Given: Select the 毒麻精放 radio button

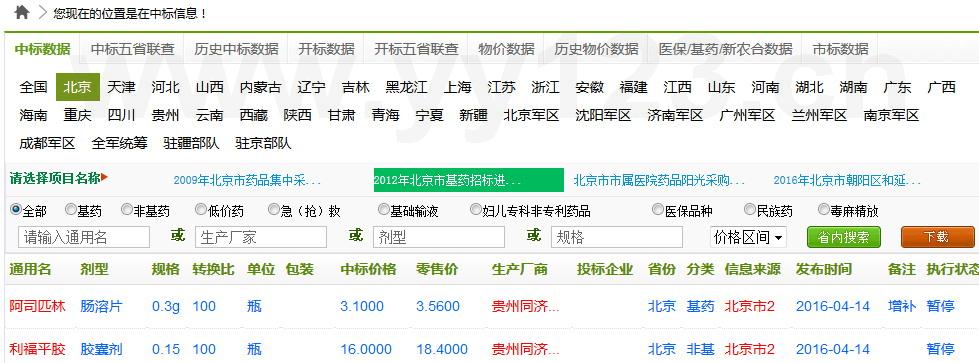Looking at the screenshot, I should click(x=824, y=210).
